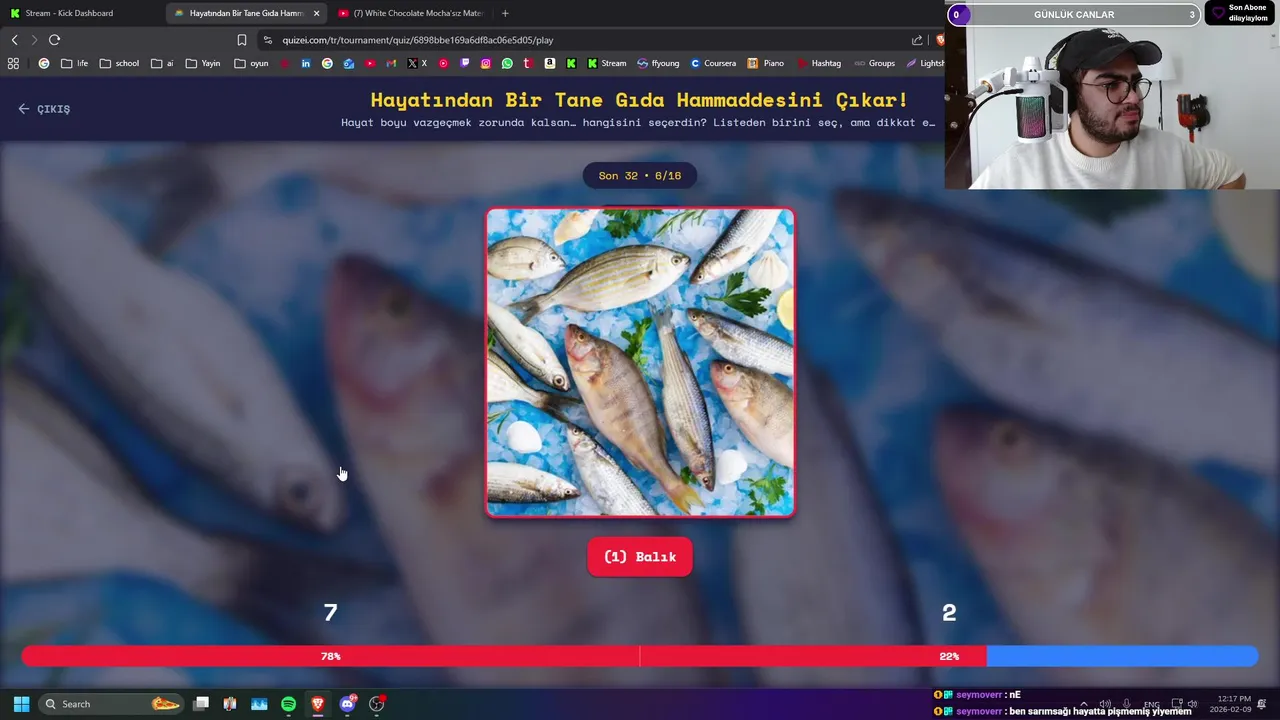Open the Coursera bookmark
This screenshot has height=720, width=1280.
click(x=713, y=63)
